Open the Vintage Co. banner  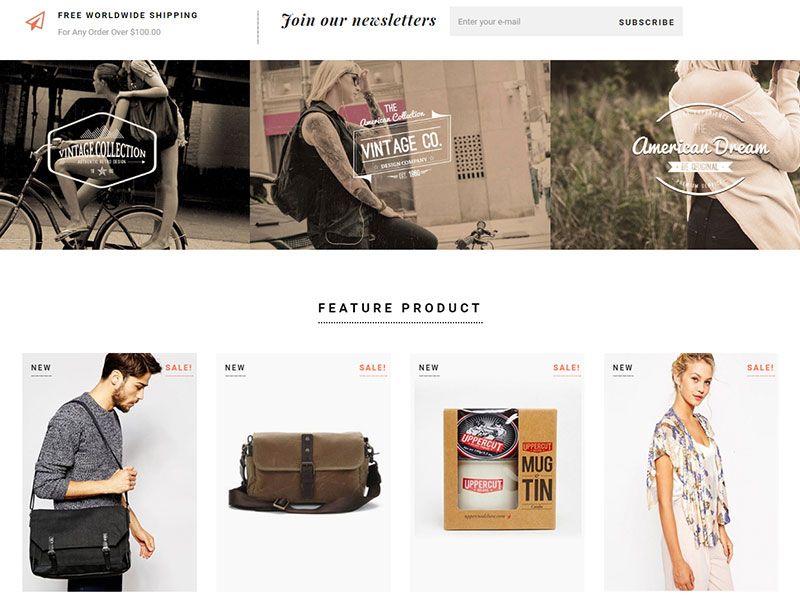click(400, 155)
